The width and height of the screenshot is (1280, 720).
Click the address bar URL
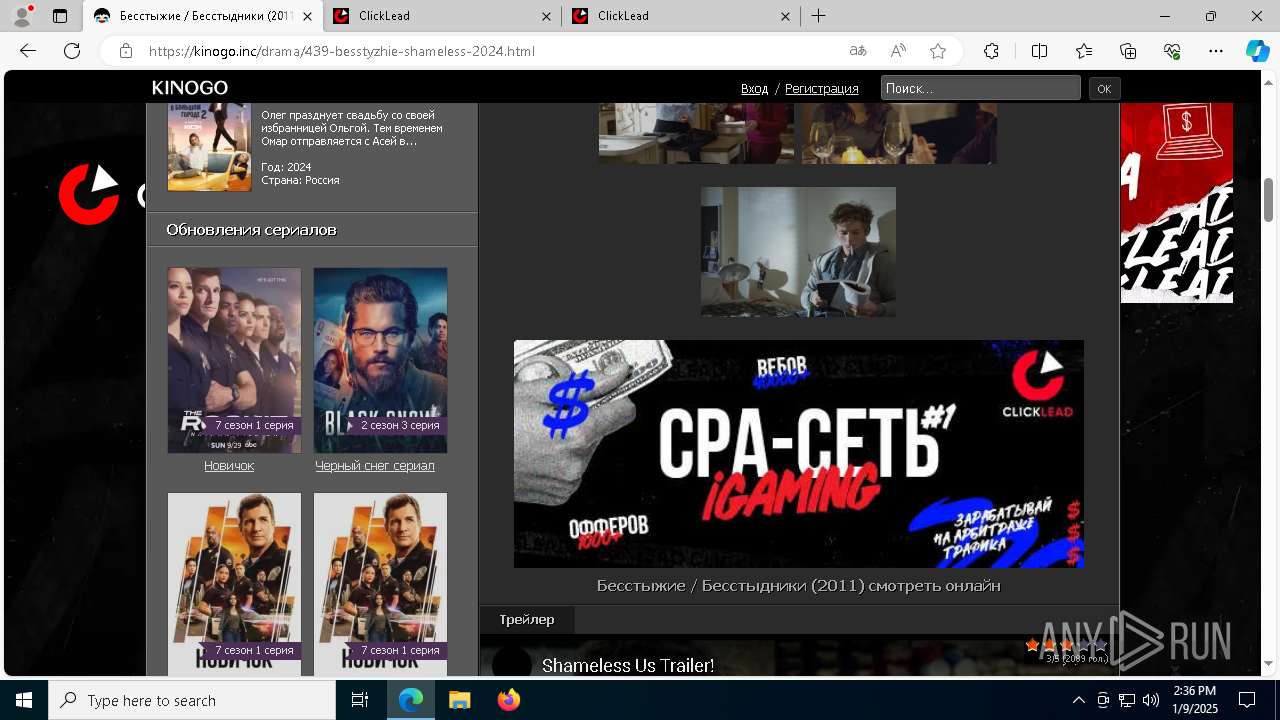[342, 51]
